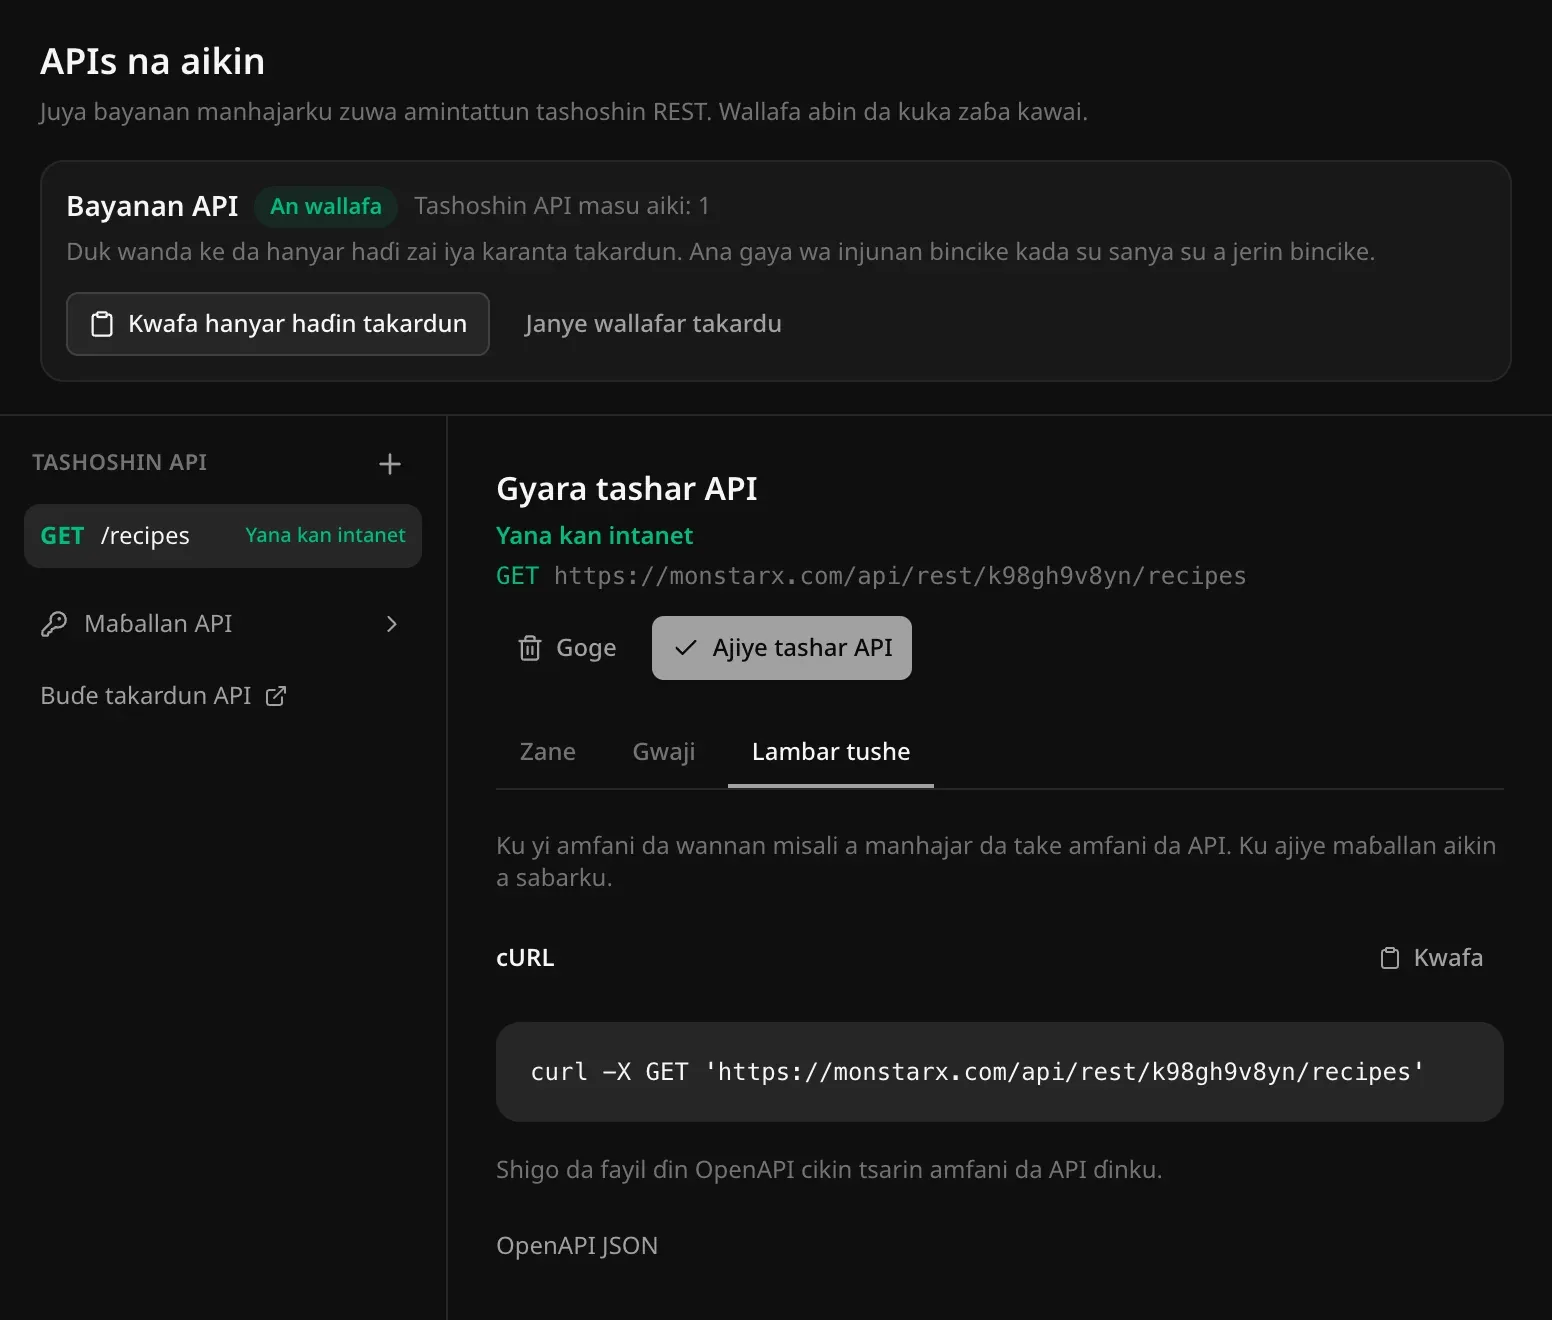Click the Bayanan API card title
This screenshot has width=1552, height=1320.
[152, 206]
